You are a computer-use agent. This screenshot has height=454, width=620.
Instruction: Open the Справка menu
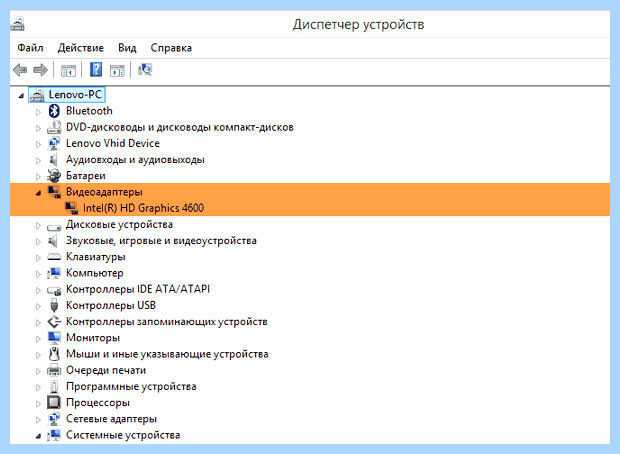[x=171, y=48]
